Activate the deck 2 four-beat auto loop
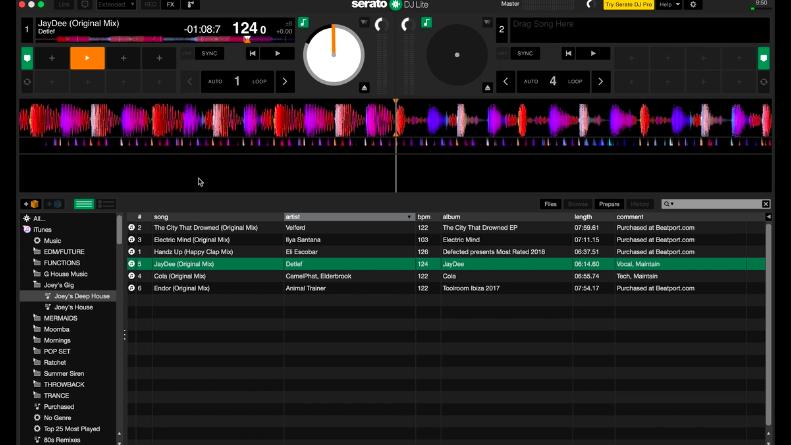791x445 pixels. [553, 82]
